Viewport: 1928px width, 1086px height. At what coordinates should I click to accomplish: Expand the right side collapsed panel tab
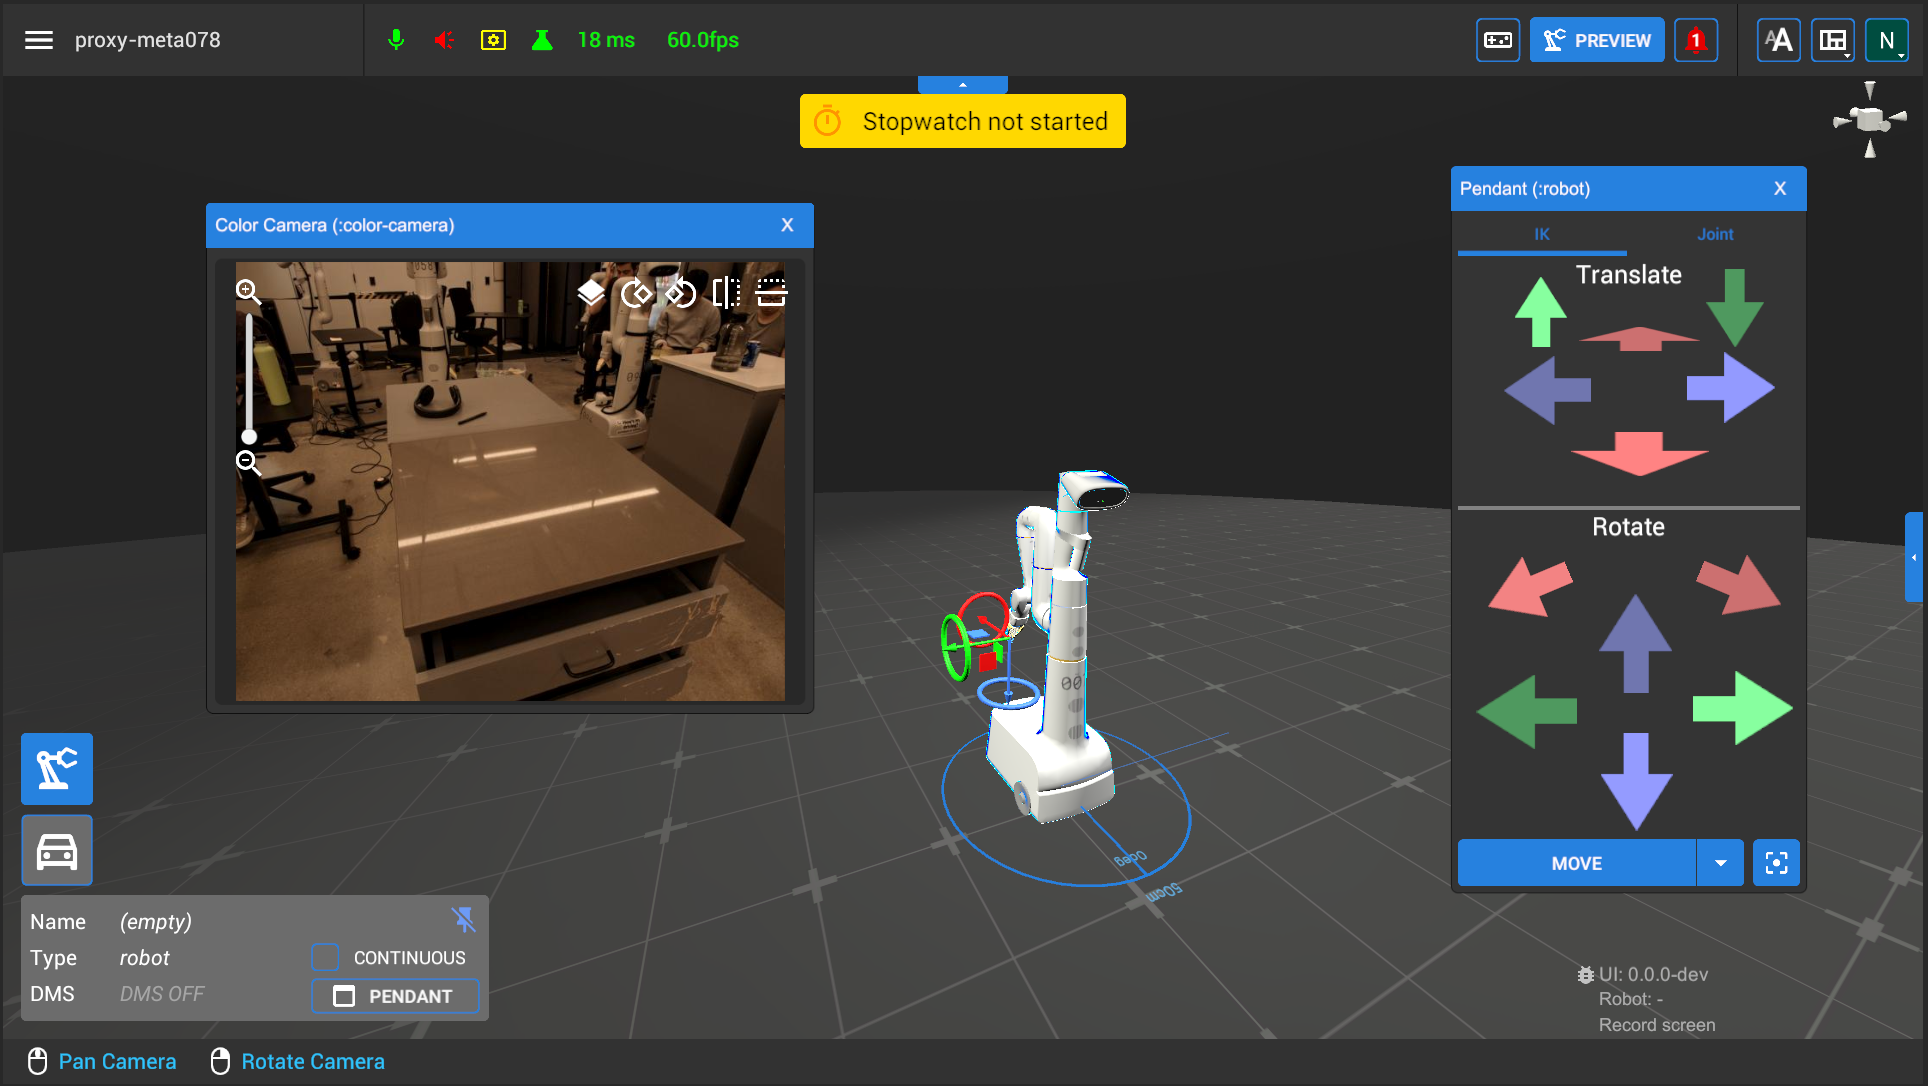pos(1914,557)
